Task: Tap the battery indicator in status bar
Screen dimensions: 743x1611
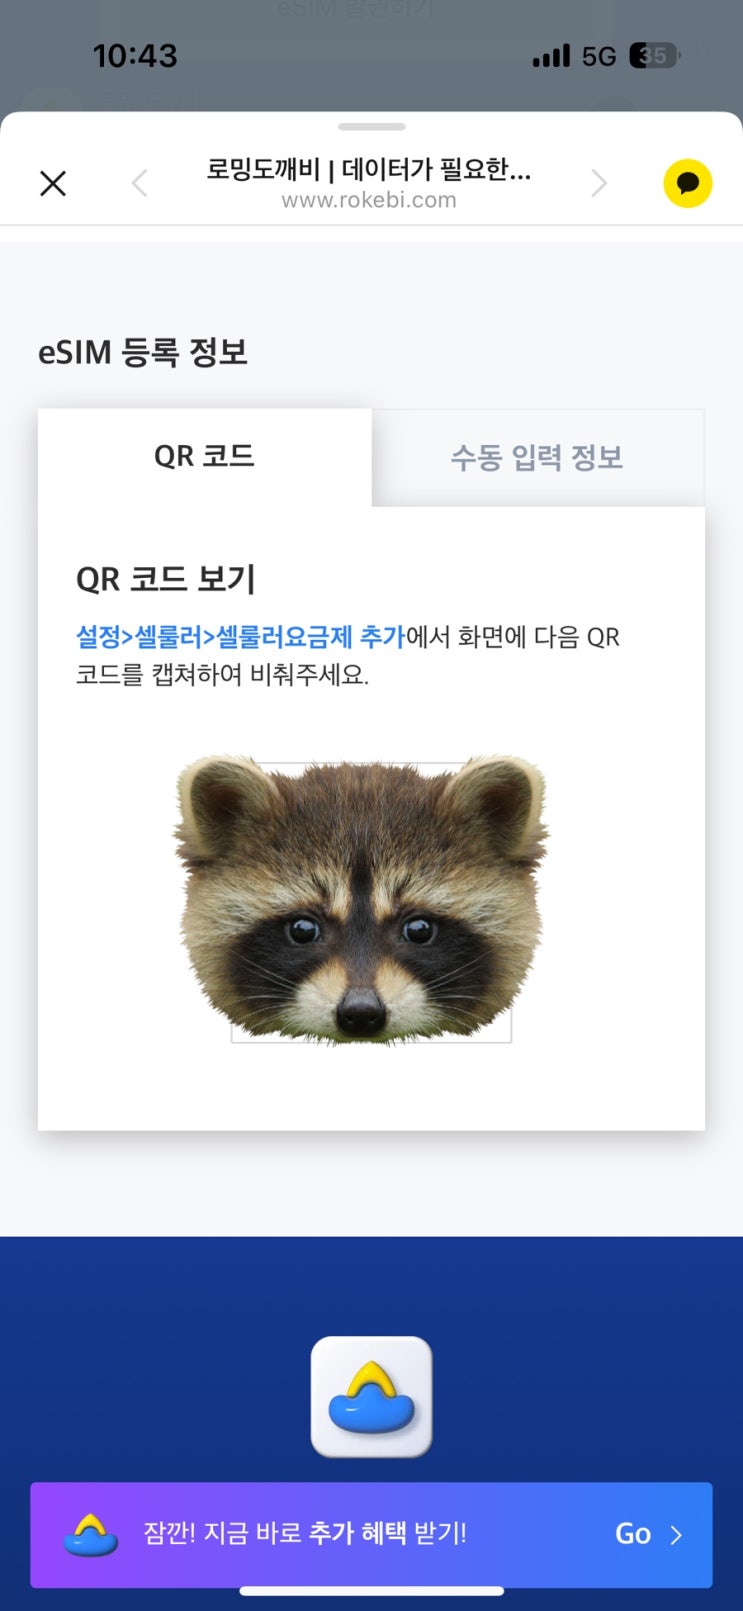Action: (654, 56)
